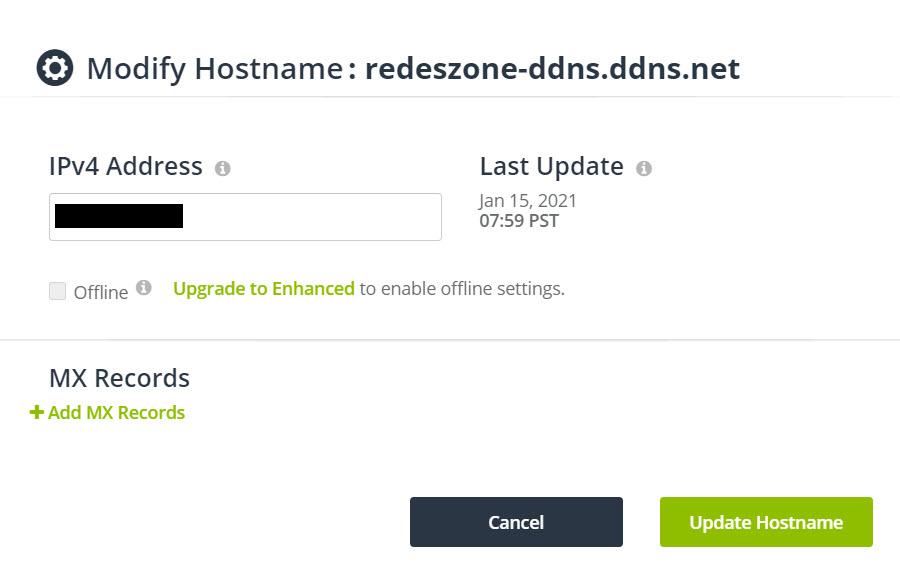Click the MX Records section heading
The height and width of the screenshot is (571, 900).
coord(119,378)
